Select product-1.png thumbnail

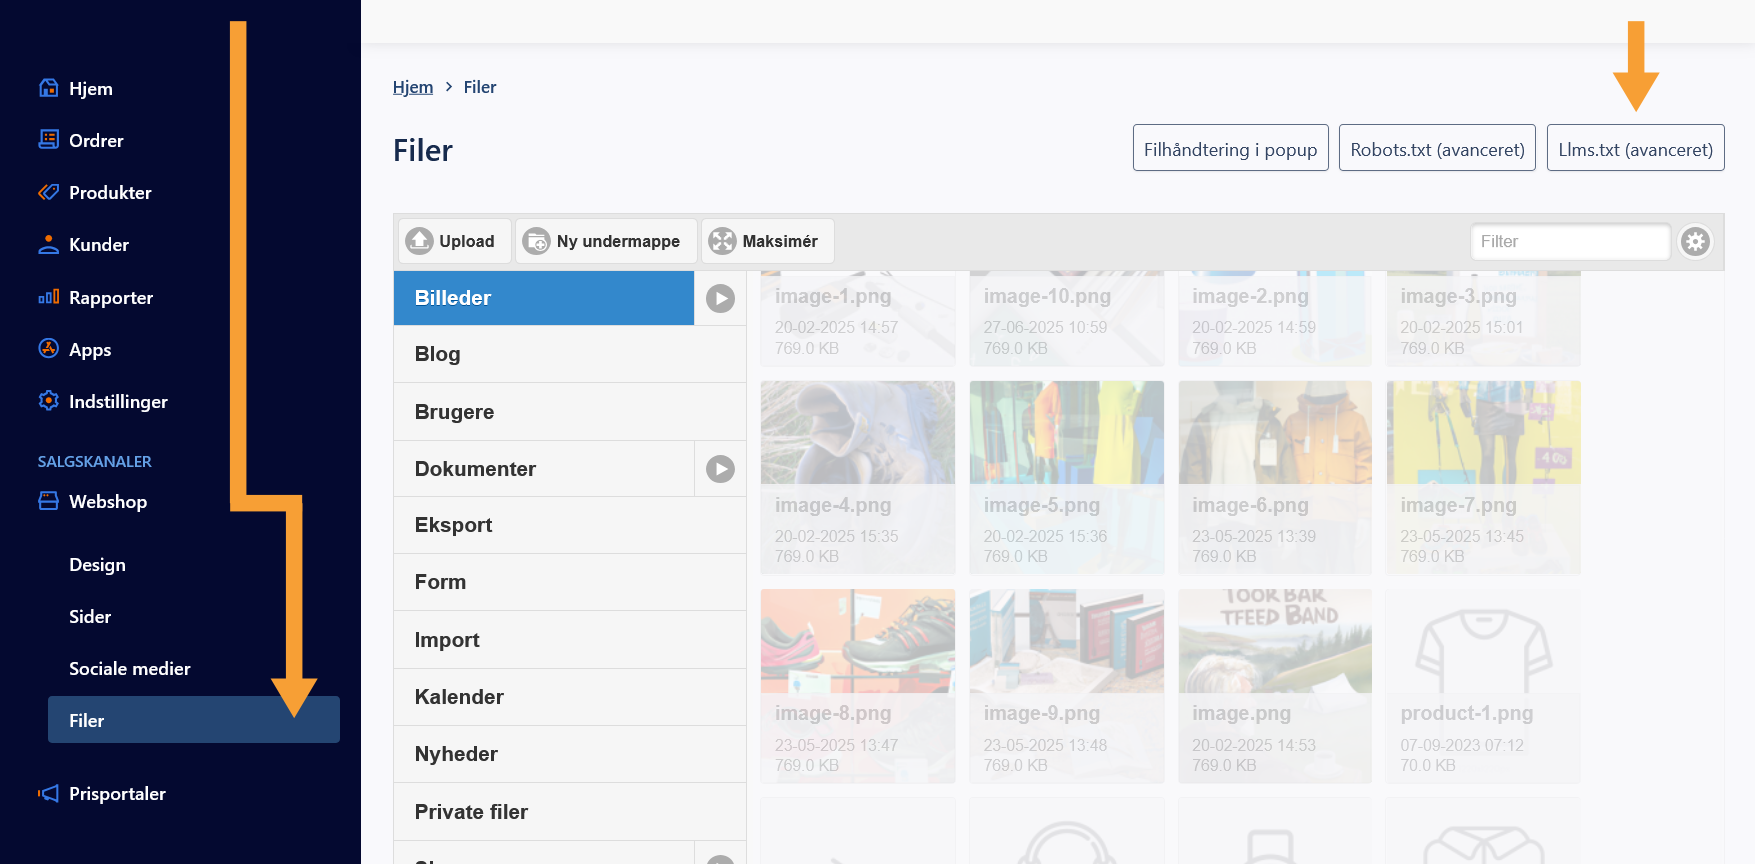click(1484, 686)
